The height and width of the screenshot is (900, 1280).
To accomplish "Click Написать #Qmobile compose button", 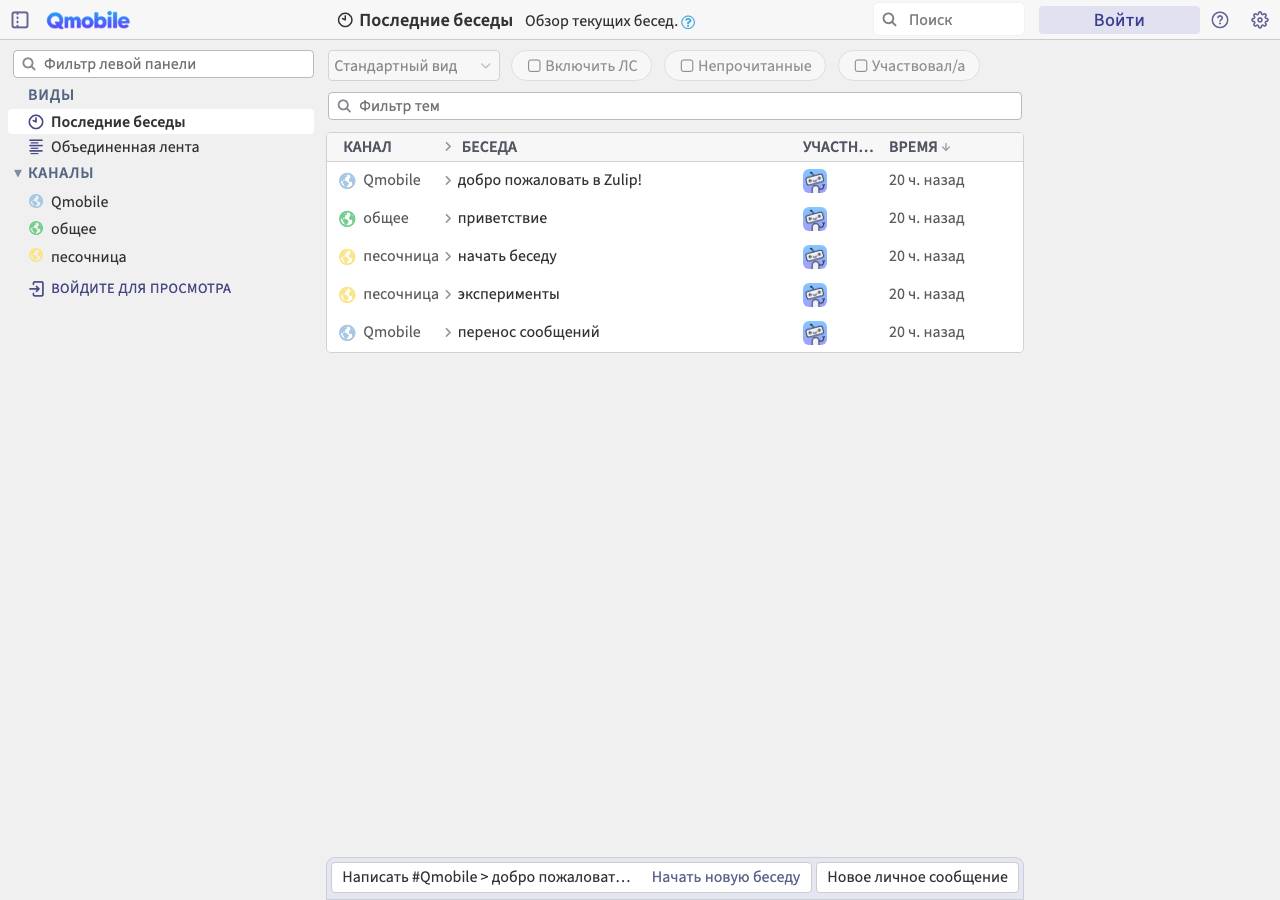I will click(x=487, y=877).
